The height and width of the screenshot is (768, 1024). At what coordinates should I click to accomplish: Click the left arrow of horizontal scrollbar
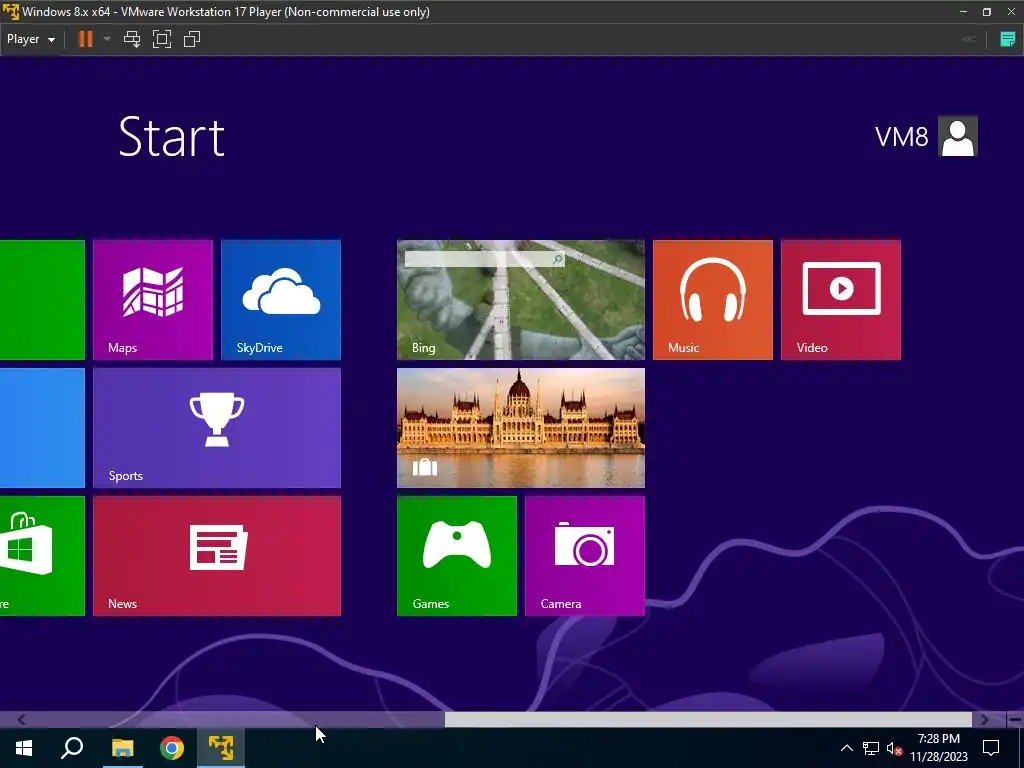tap(21, 720)
